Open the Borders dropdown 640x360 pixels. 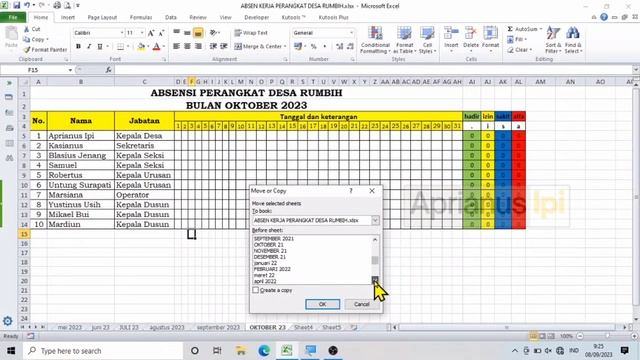(128, 47)
